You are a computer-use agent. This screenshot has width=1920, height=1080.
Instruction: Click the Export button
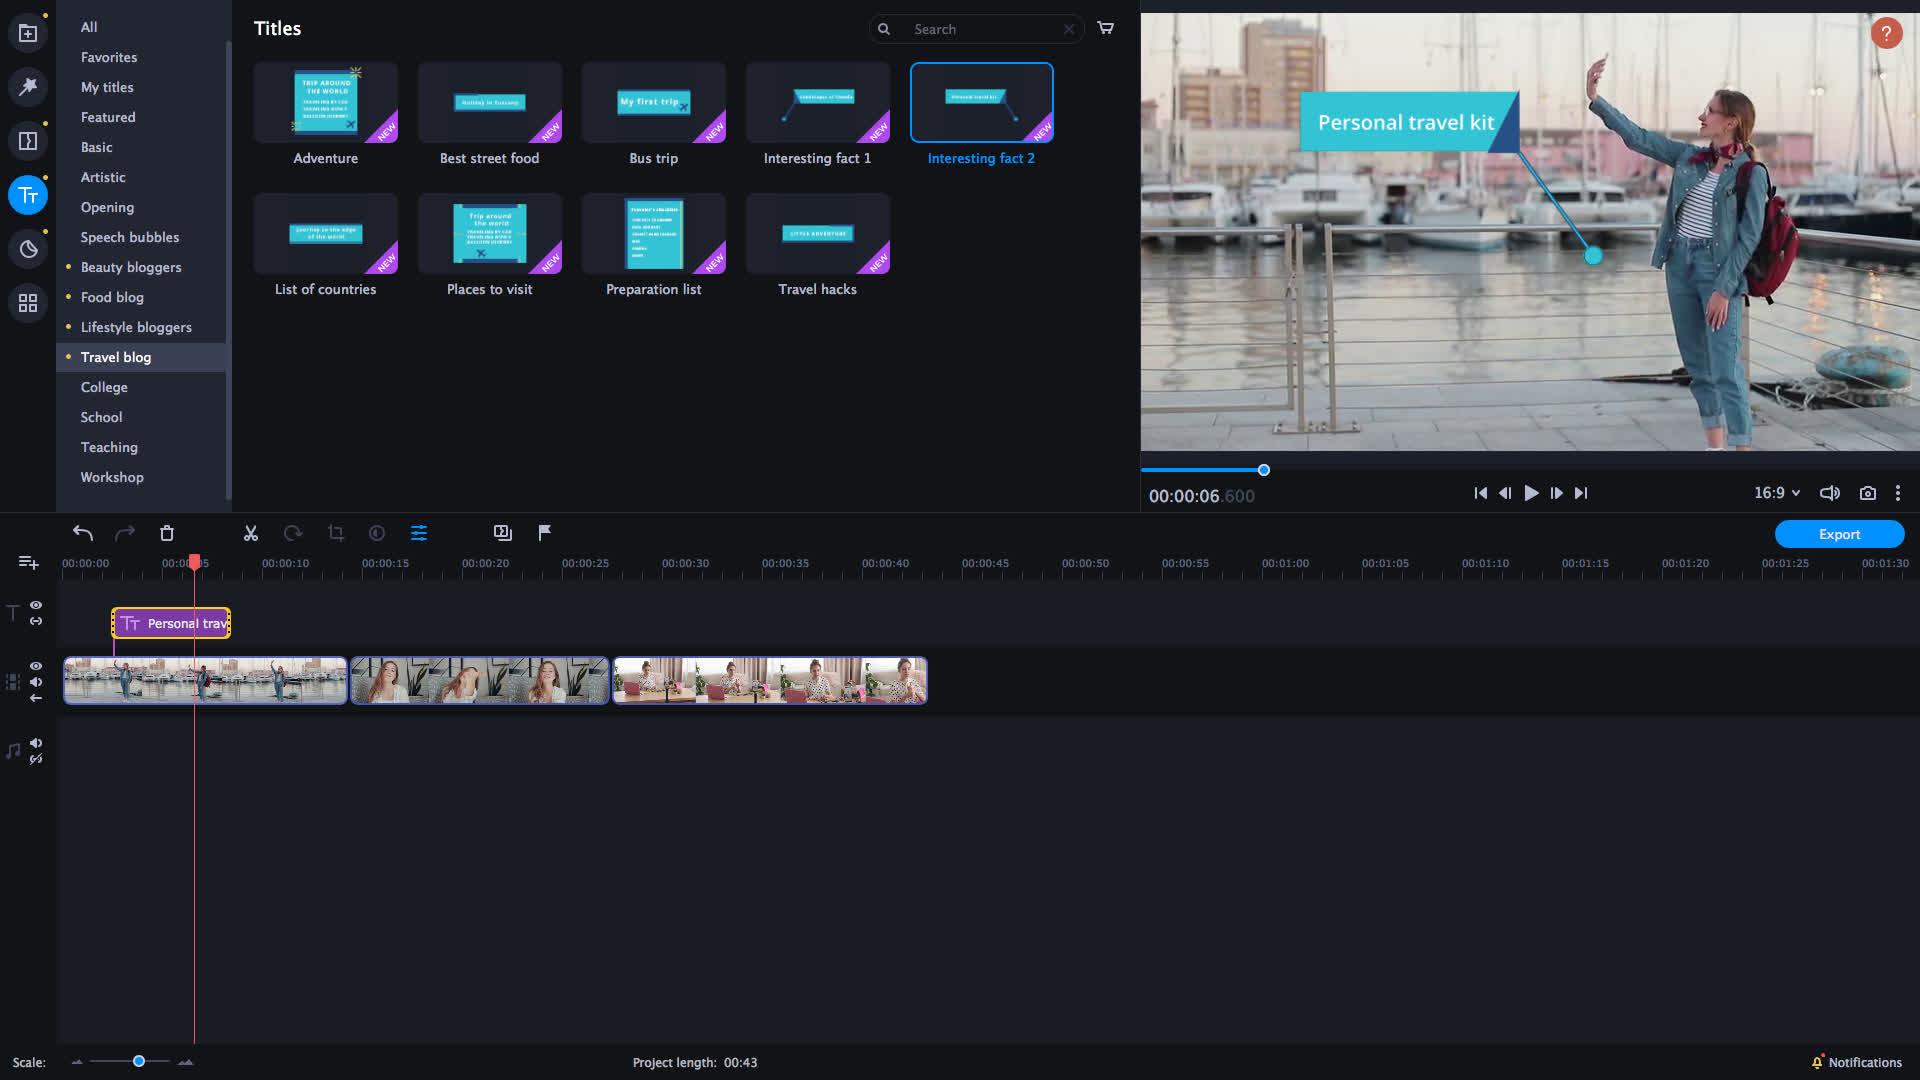click(1839, 534)
